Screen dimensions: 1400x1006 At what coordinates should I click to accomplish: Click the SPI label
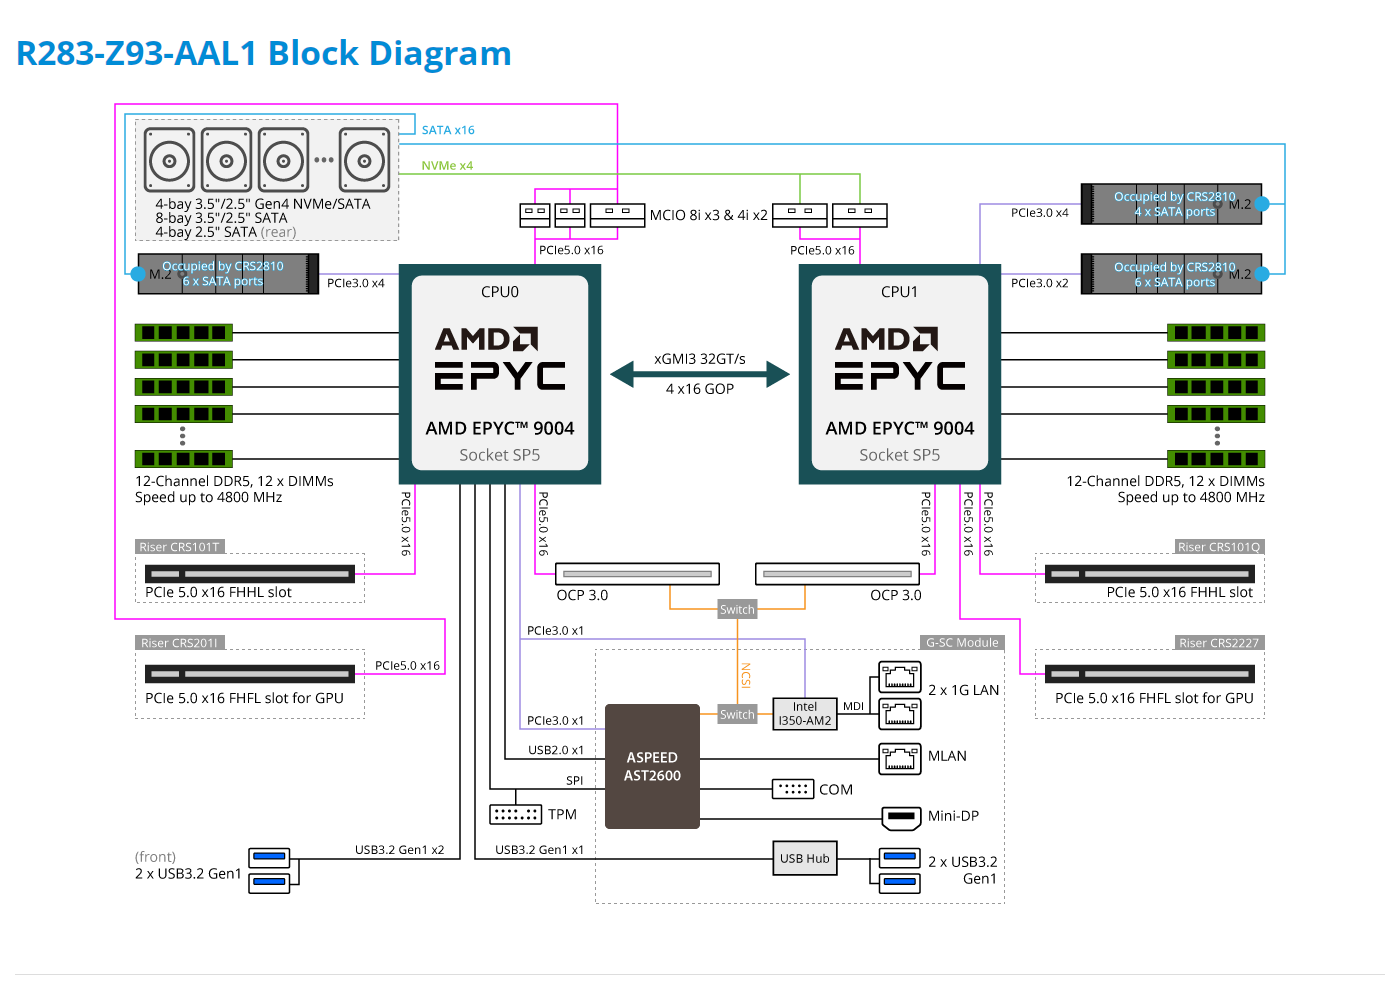click(574, 781)
